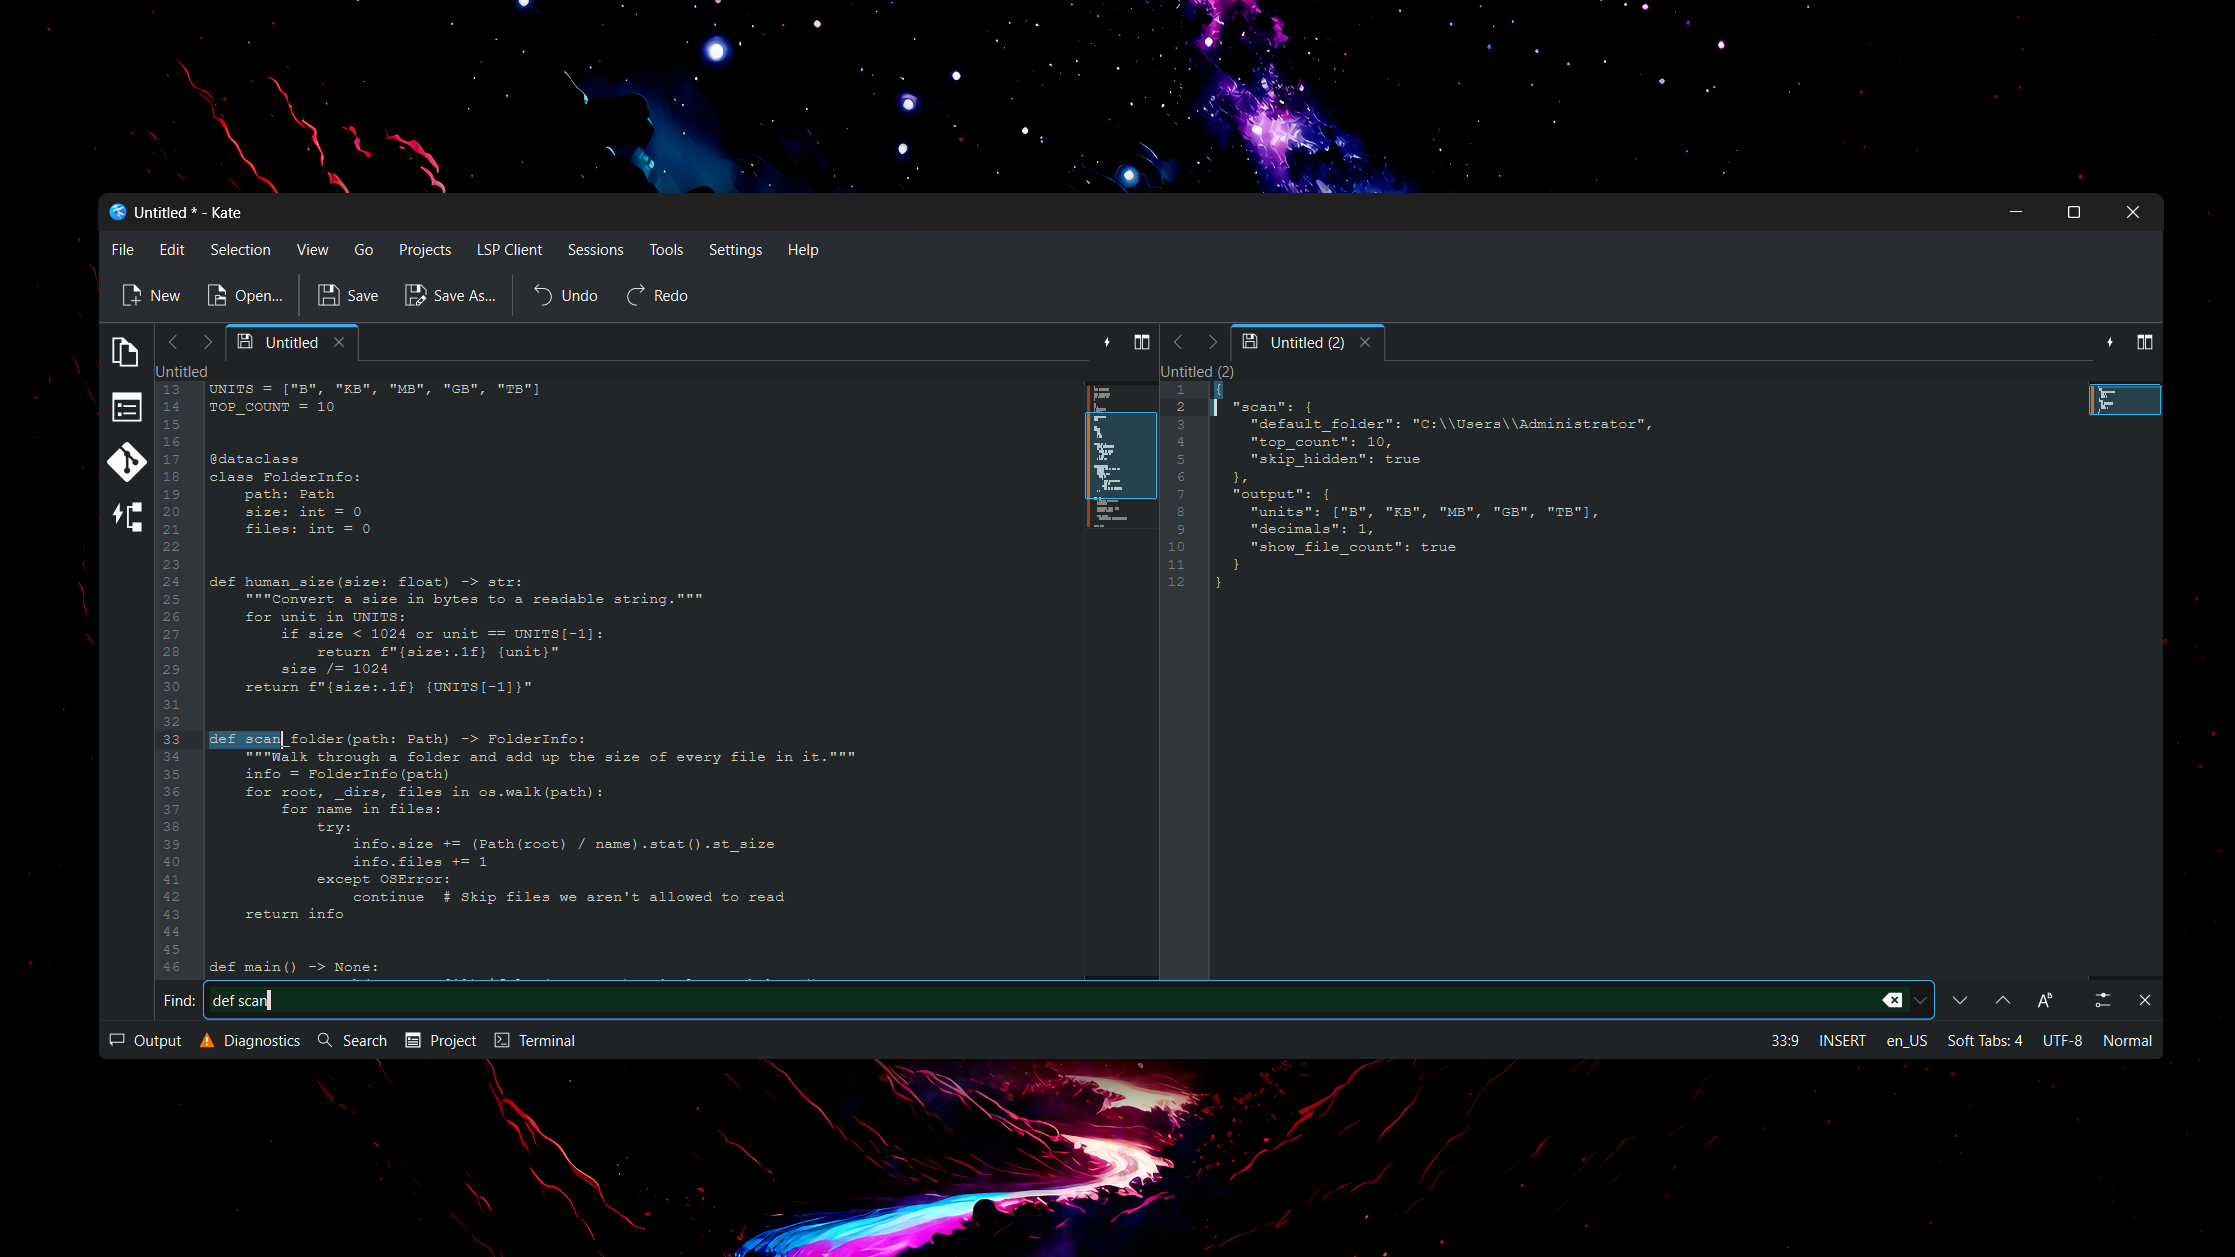Open quick open in right pane
The width and height of the screenshot is (2235, 1257).
pos(2110,342)
